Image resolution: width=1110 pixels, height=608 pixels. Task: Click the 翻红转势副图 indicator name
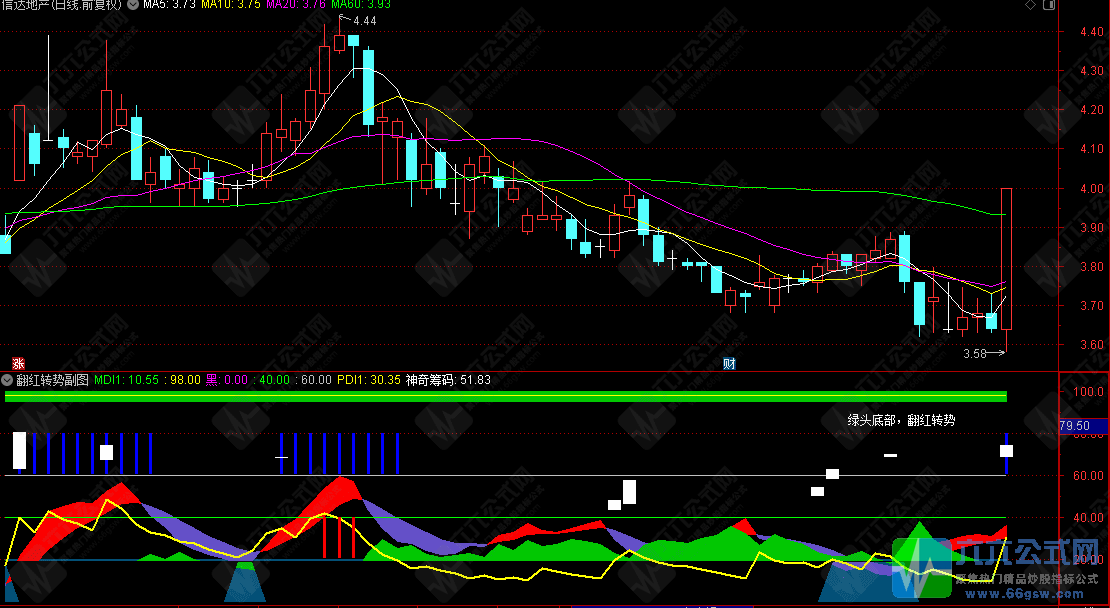[52, 379]
